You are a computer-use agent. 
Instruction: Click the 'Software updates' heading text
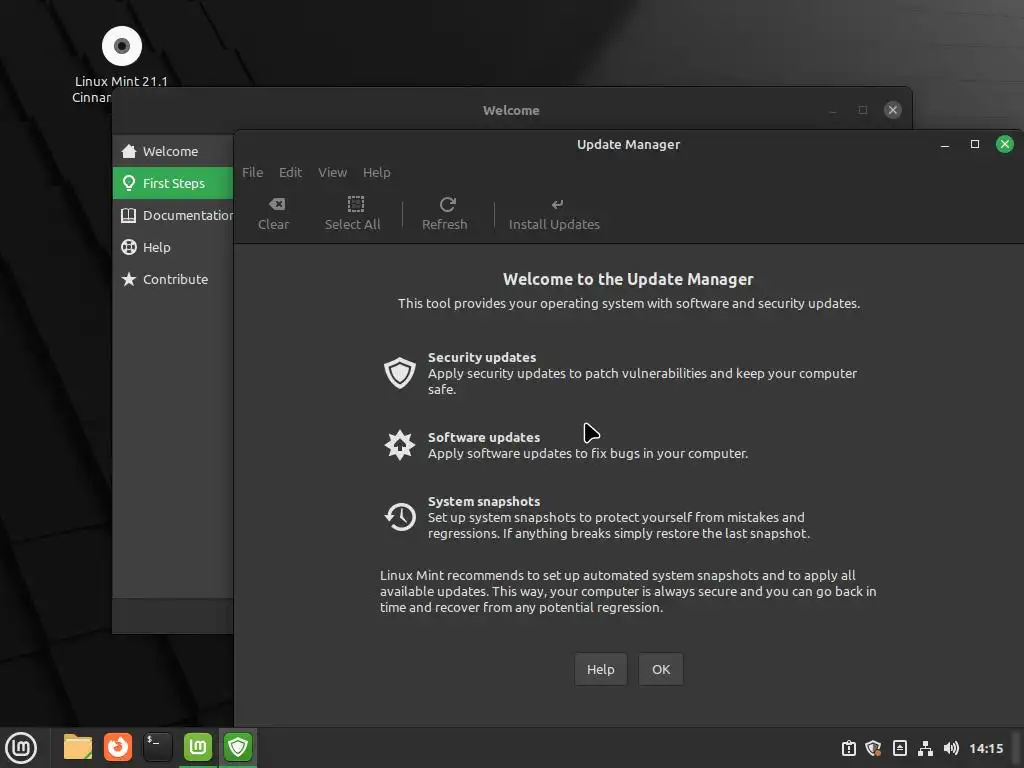coord(484,437)
